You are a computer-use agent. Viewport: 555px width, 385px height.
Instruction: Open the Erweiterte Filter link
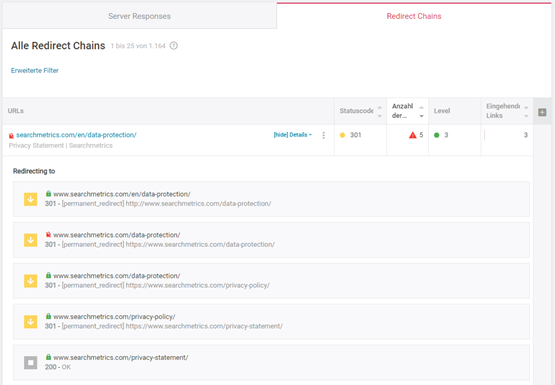(35, 70)
